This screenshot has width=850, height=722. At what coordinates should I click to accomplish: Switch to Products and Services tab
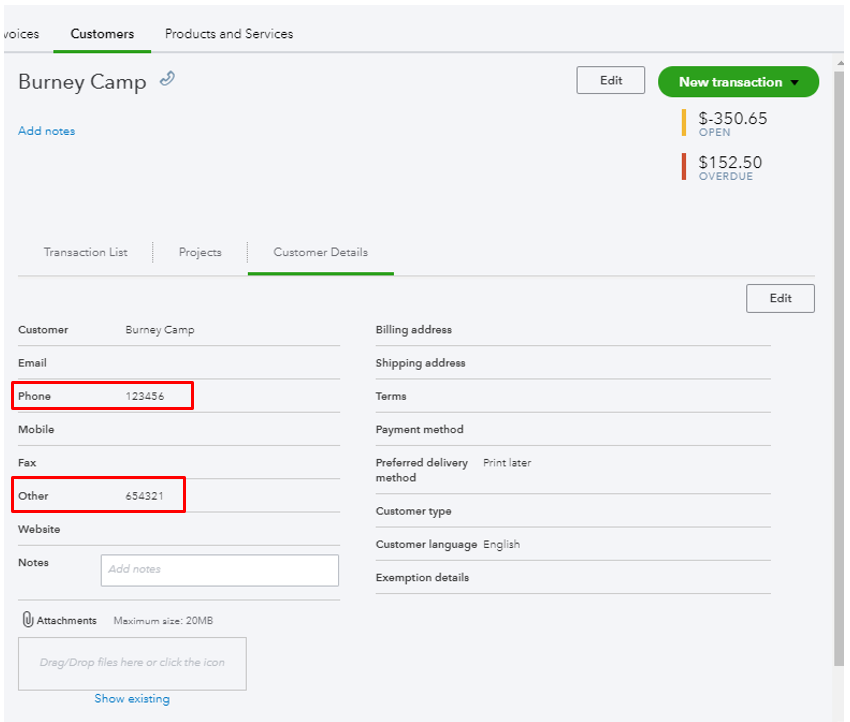coord(229,34)
